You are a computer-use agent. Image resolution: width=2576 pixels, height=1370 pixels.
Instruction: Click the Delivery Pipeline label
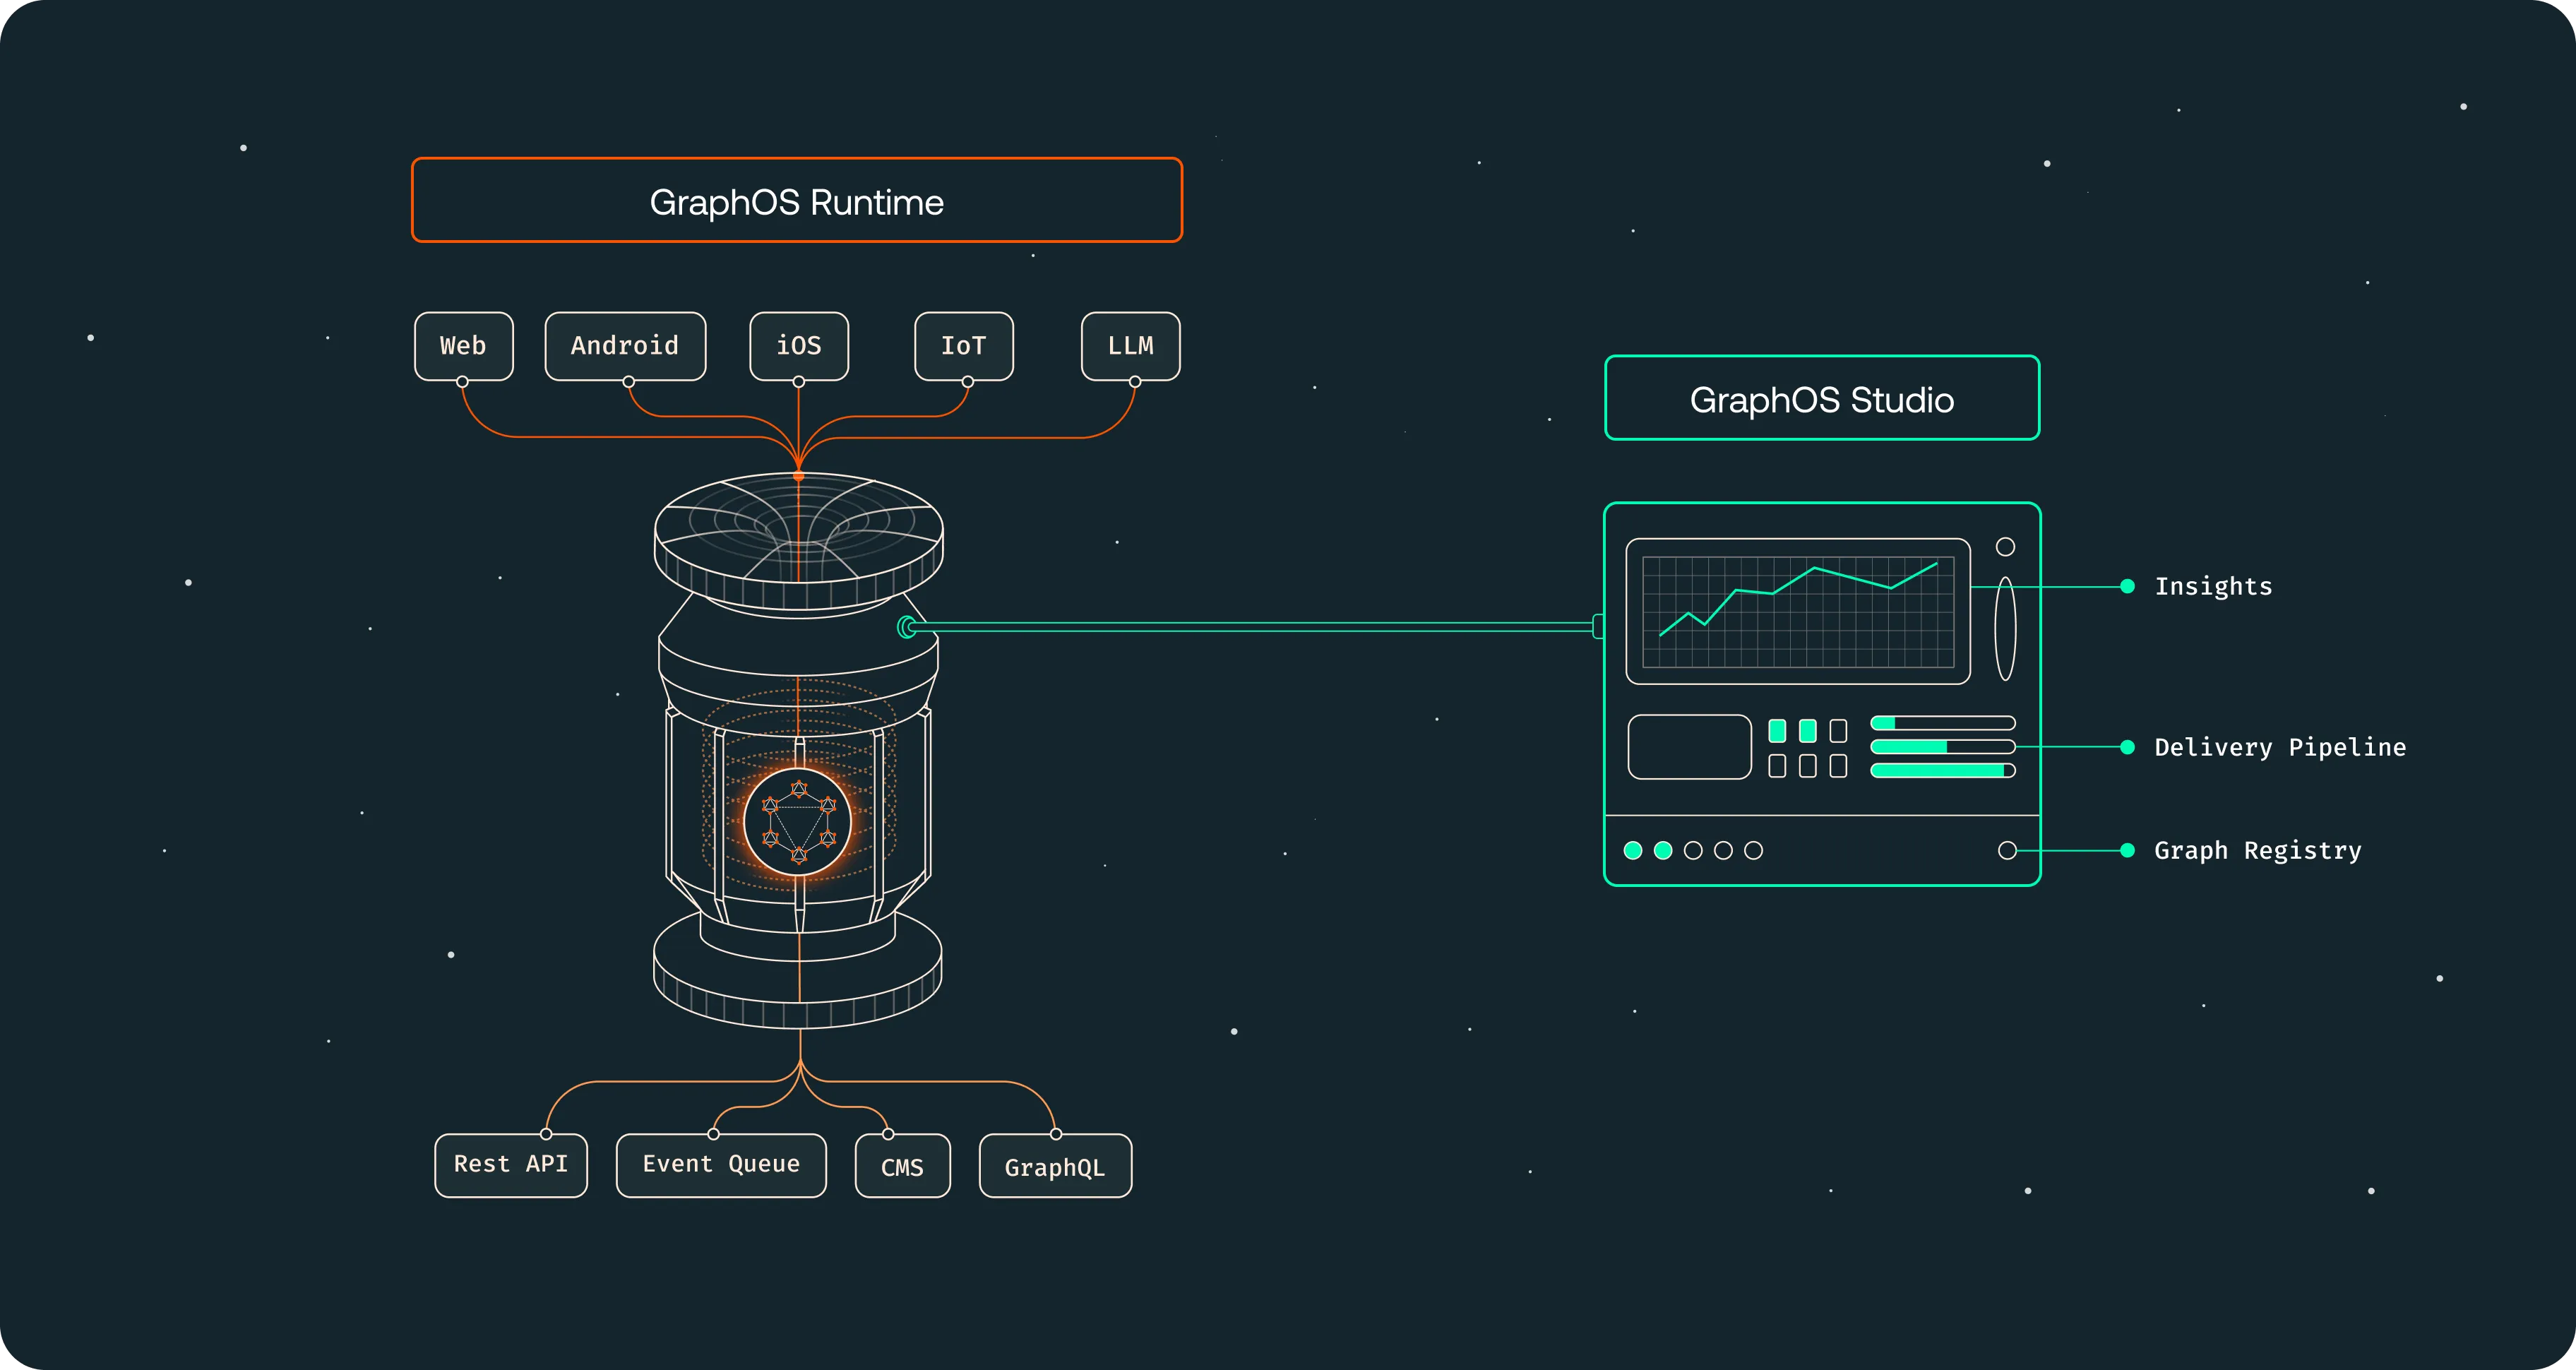click(2280, 747)
